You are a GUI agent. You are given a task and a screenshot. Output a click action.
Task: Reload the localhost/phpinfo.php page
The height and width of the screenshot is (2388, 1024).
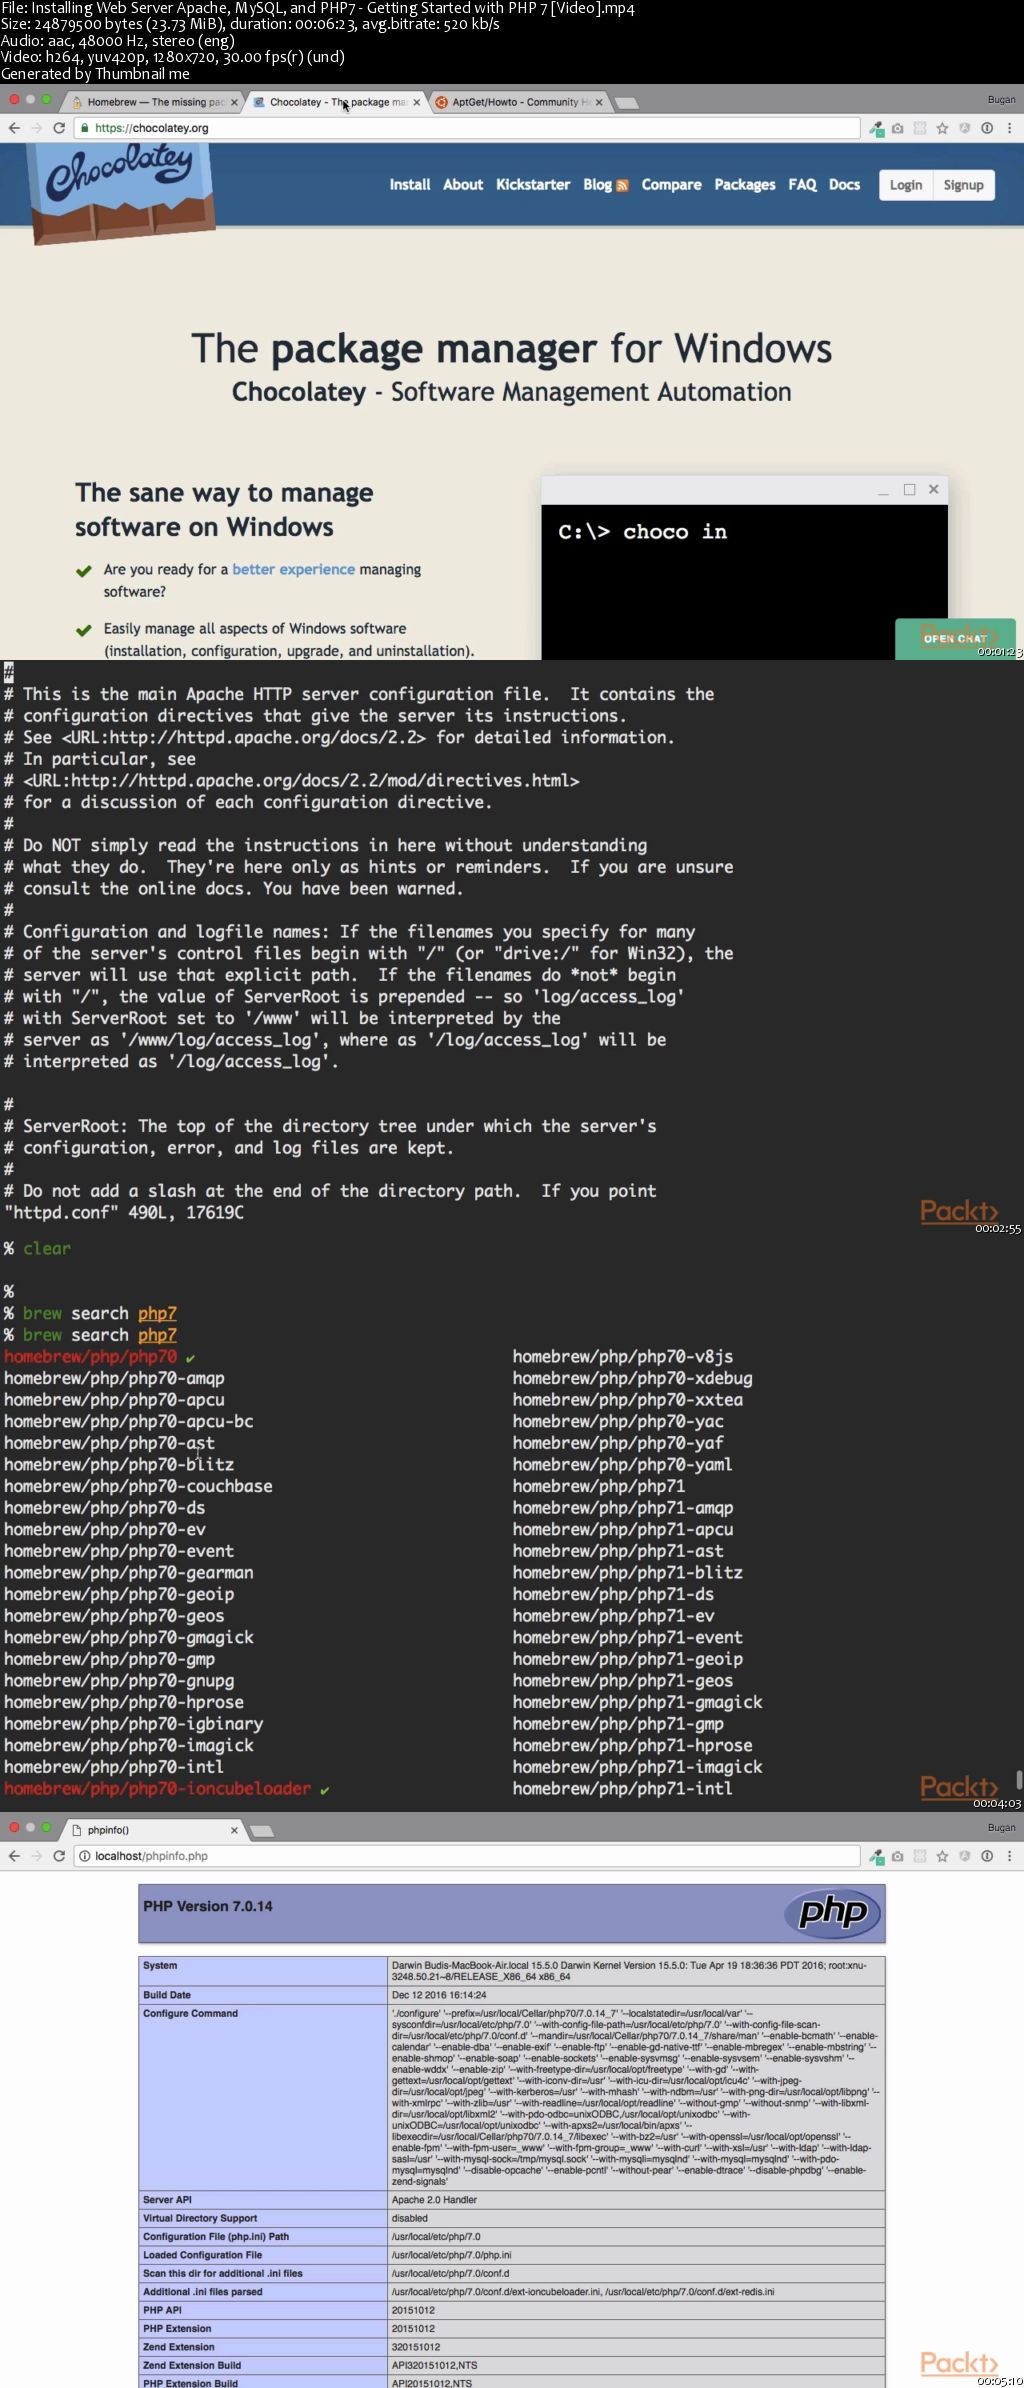point(59,1856)
